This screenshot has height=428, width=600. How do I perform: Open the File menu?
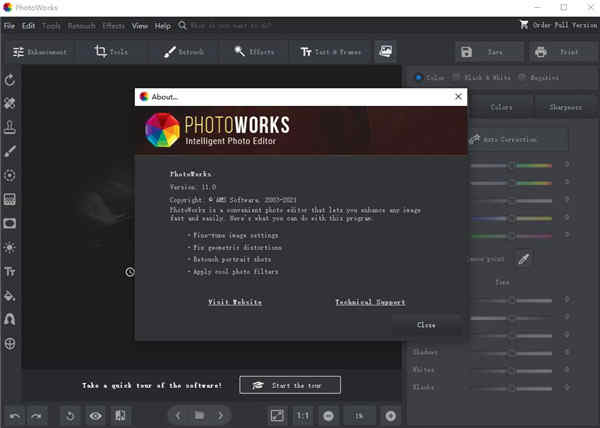click(10, 26)
